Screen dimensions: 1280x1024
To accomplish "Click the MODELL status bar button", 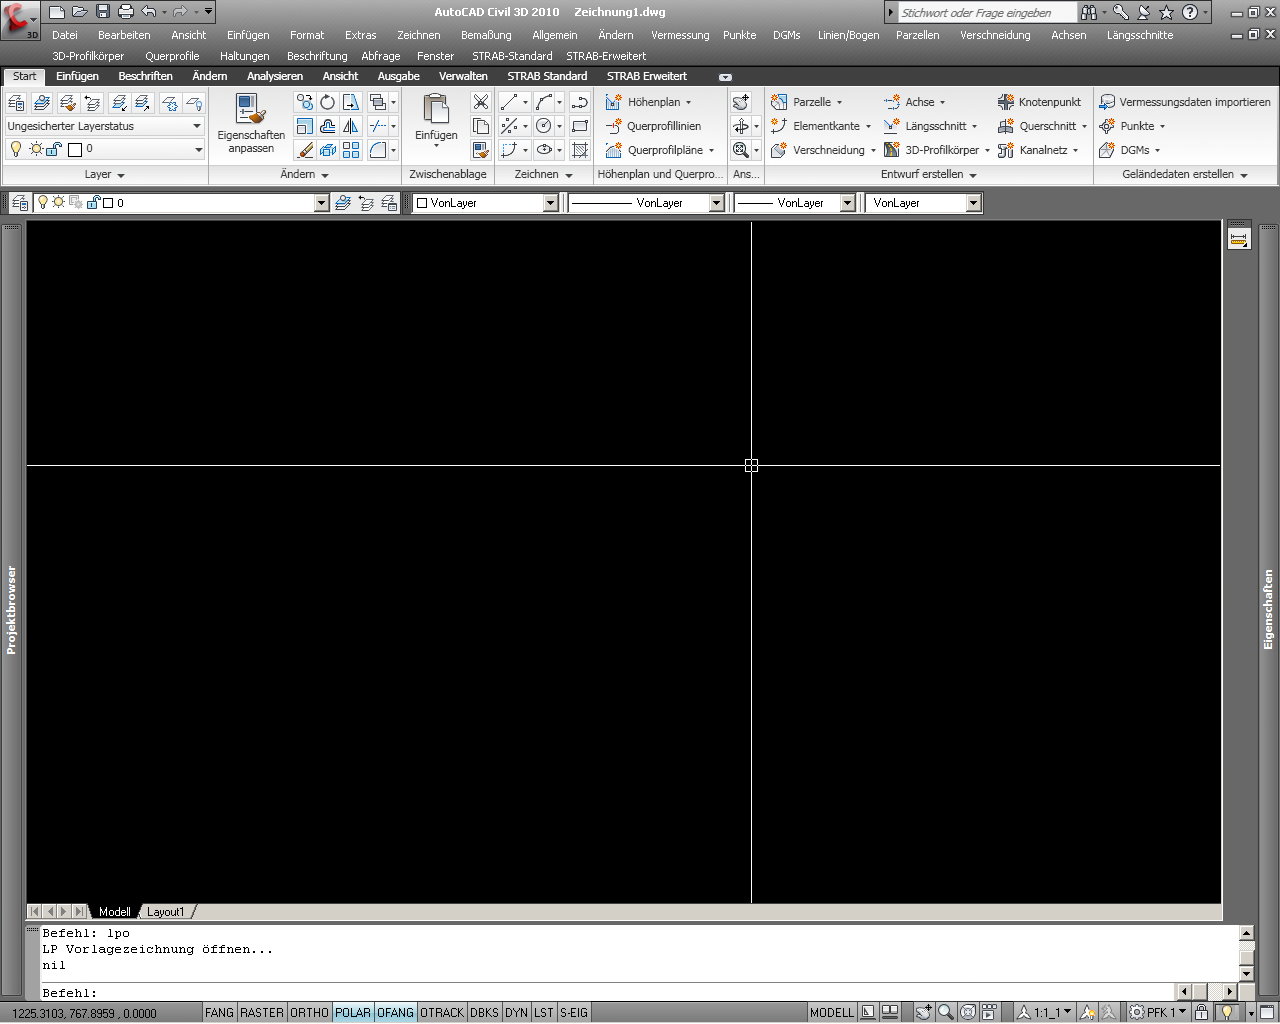I will 832,1012.
